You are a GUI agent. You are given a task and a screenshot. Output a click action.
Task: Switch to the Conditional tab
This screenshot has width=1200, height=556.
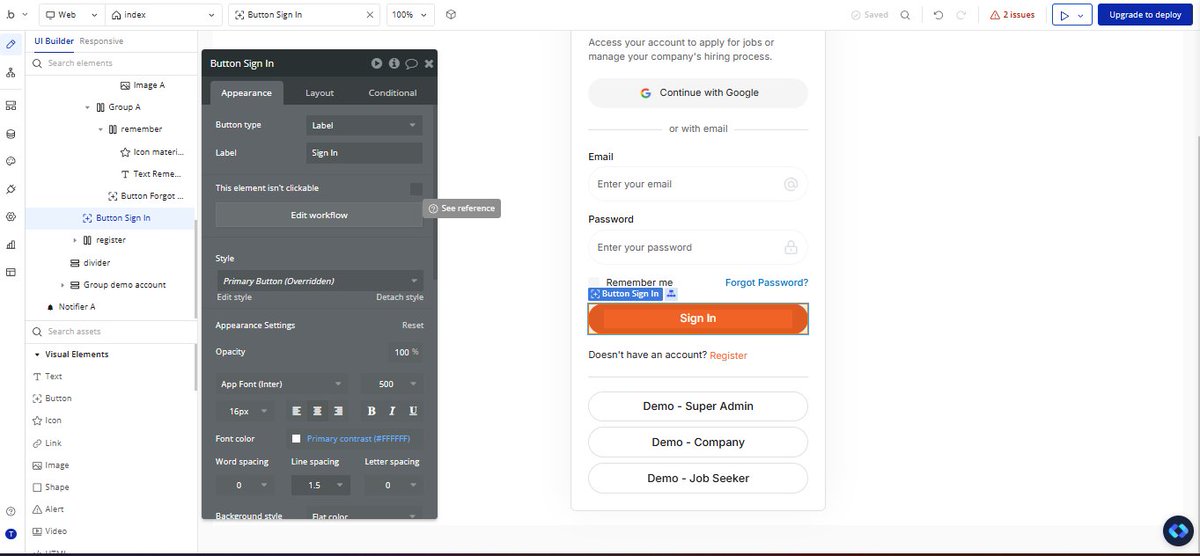(x=392, y=92)
